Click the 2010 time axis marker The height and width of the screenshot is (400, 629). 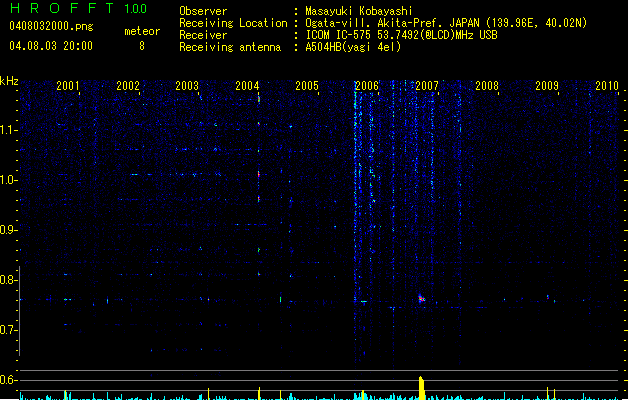coord(607,85)
